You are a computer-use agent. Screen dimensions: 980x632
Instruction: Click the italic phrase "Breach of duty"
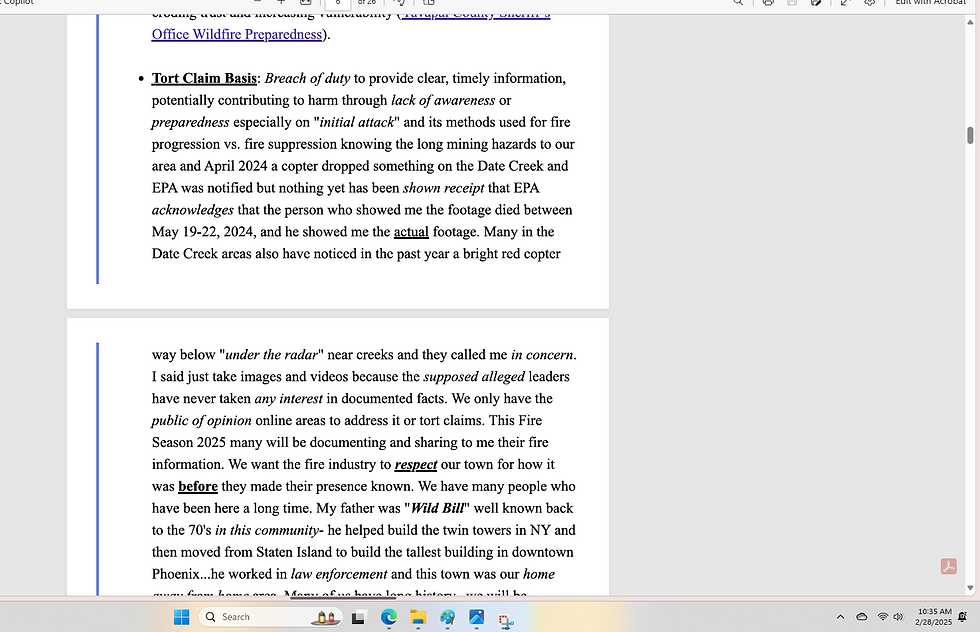(307, 78)
